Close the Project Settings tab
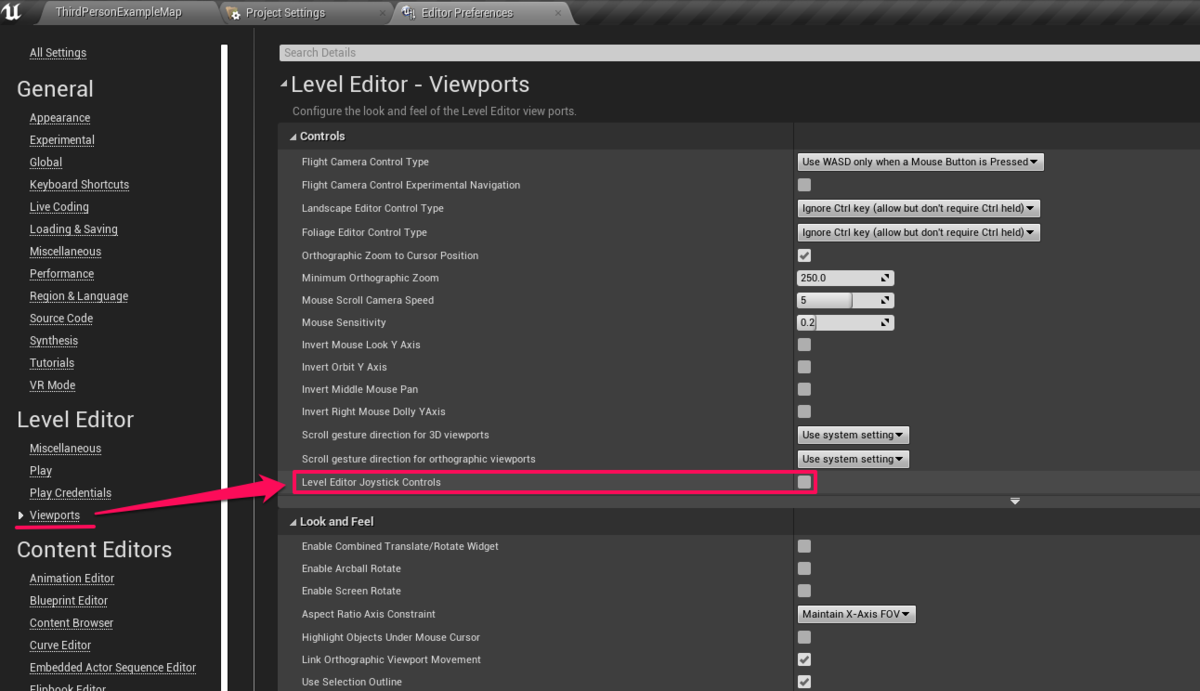This screenshot has width=1200, height=691. [383, 13]
